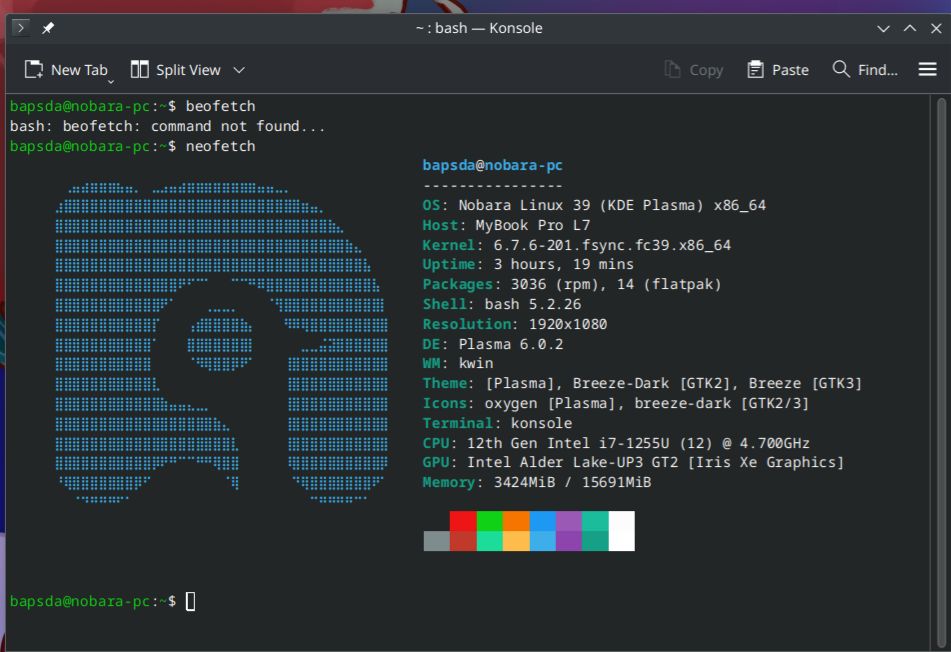
Task: Click the Nobara ASCII logo
Action: coord(221,343)
